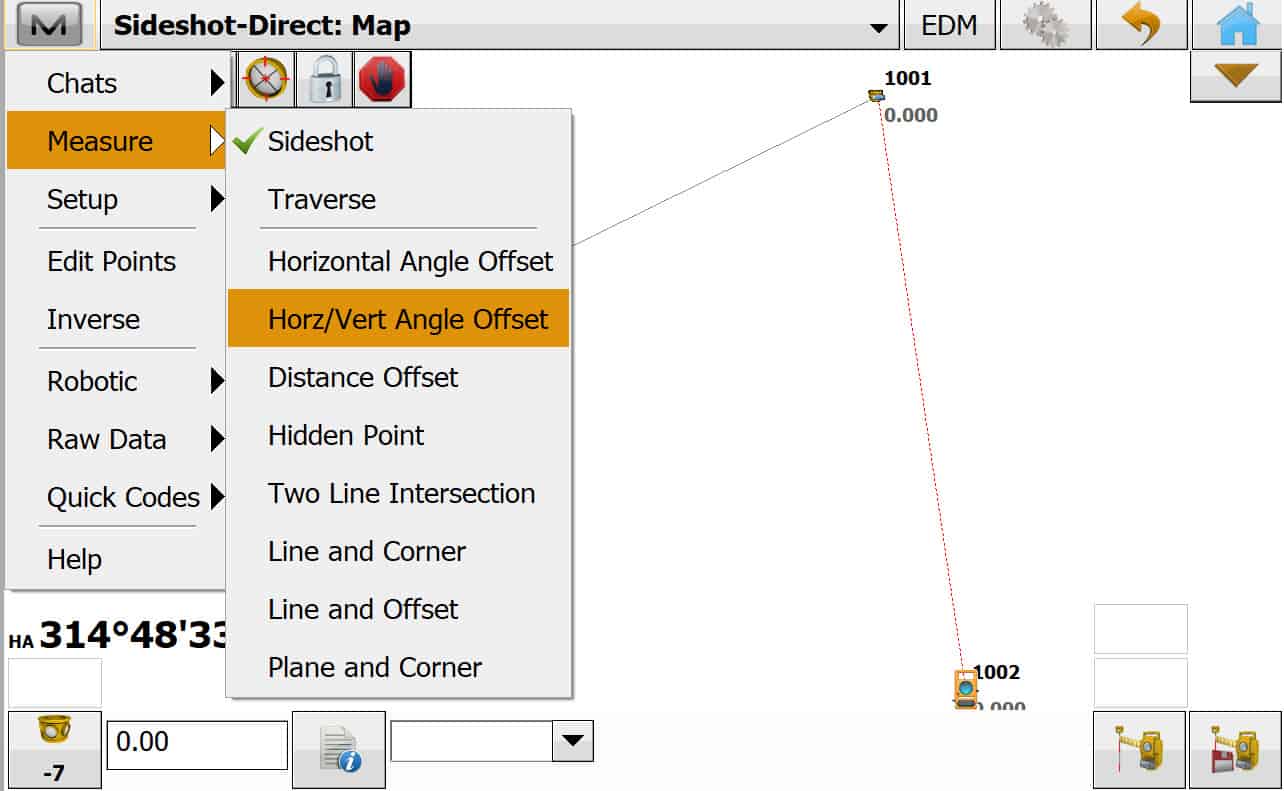Screen dimensions: 1284x791
Task: Click the target search icon
Action: click(x=267, y=80)
